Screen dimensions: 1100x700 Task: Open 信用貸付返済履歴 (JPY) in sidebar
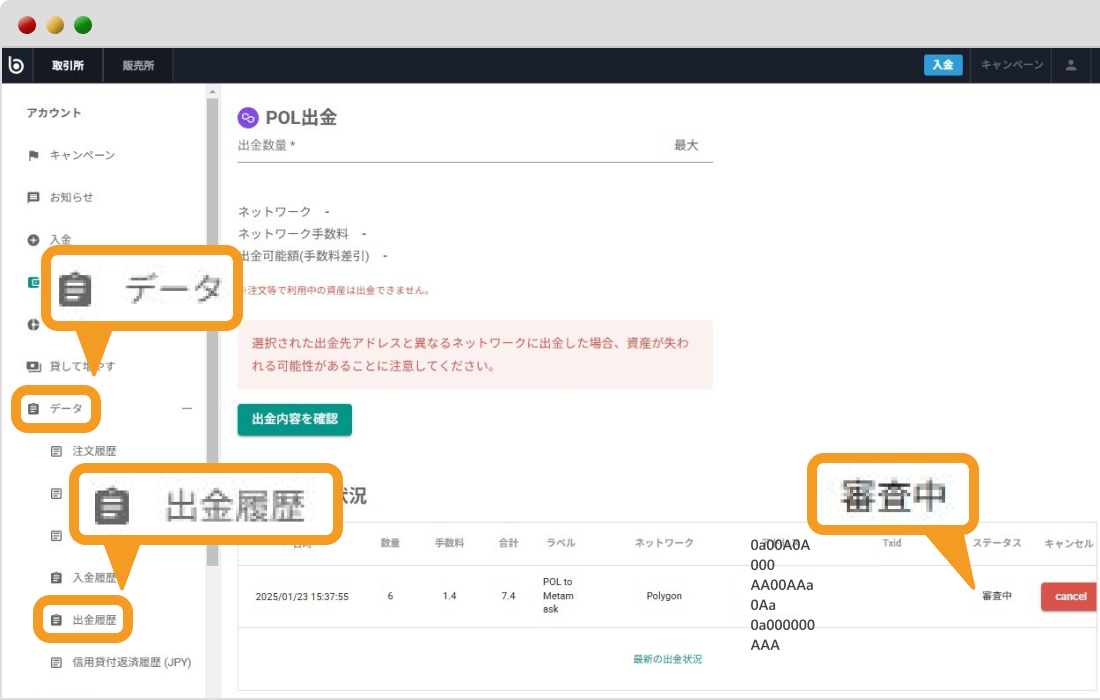(x=131, y=662)
